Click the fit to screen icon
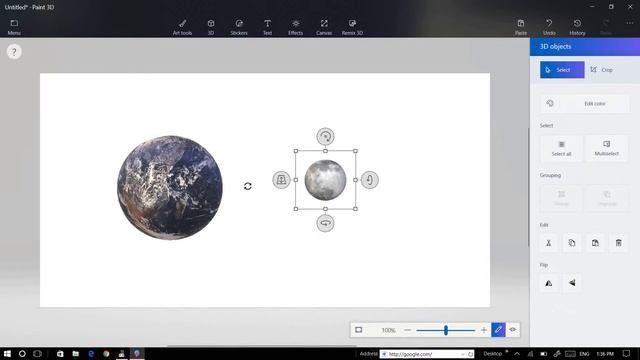 tap(358, 330)
